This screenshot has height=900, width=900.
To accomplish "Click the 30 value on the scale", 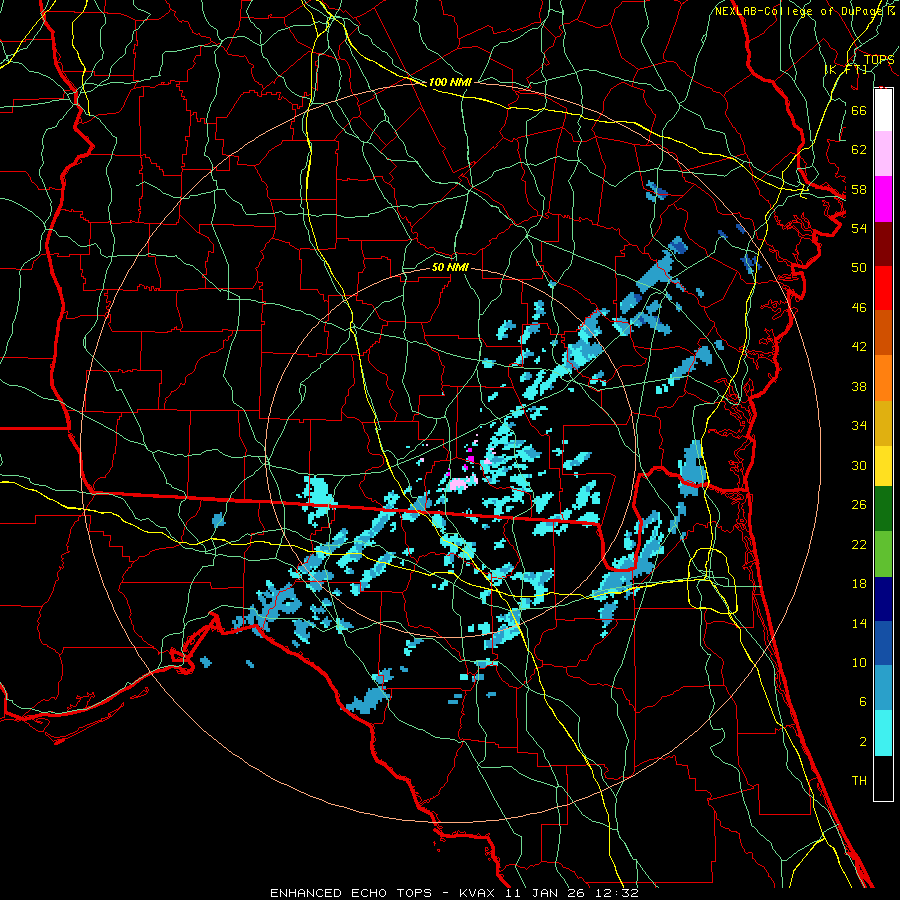I will (859, 465).
